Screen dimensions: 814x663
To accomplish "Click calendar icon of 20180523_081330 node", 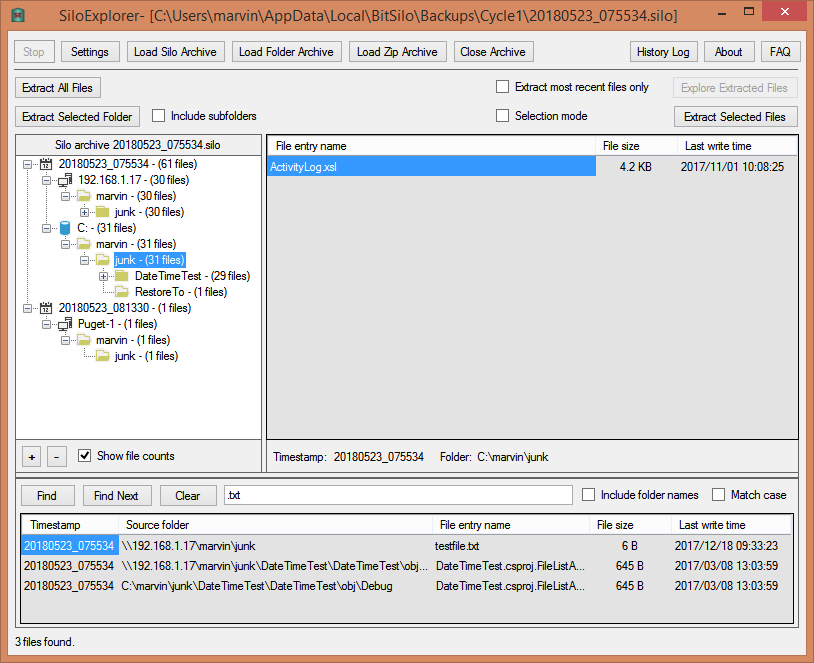I will pyautogui.click(x=46, y=308).
